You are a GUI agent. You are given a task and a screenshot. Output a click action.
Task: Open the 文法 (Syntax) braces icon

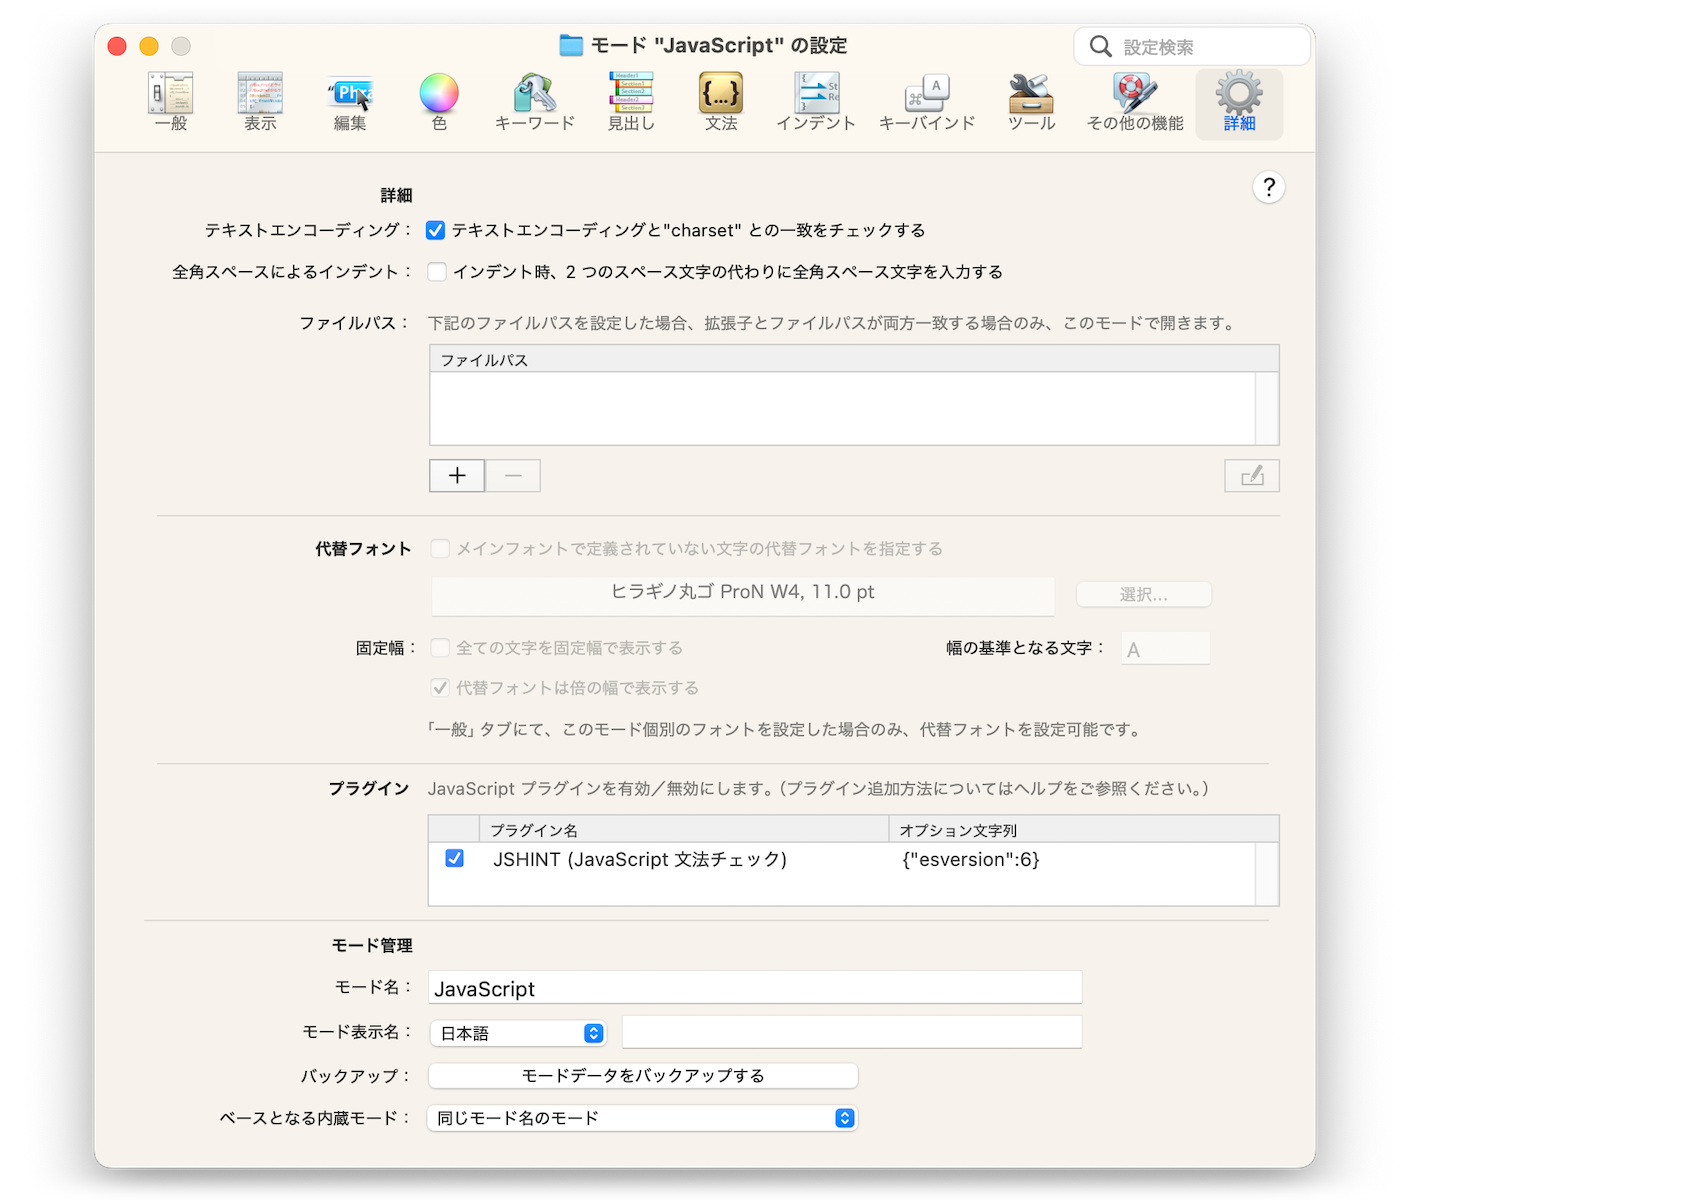pos(721,102)
